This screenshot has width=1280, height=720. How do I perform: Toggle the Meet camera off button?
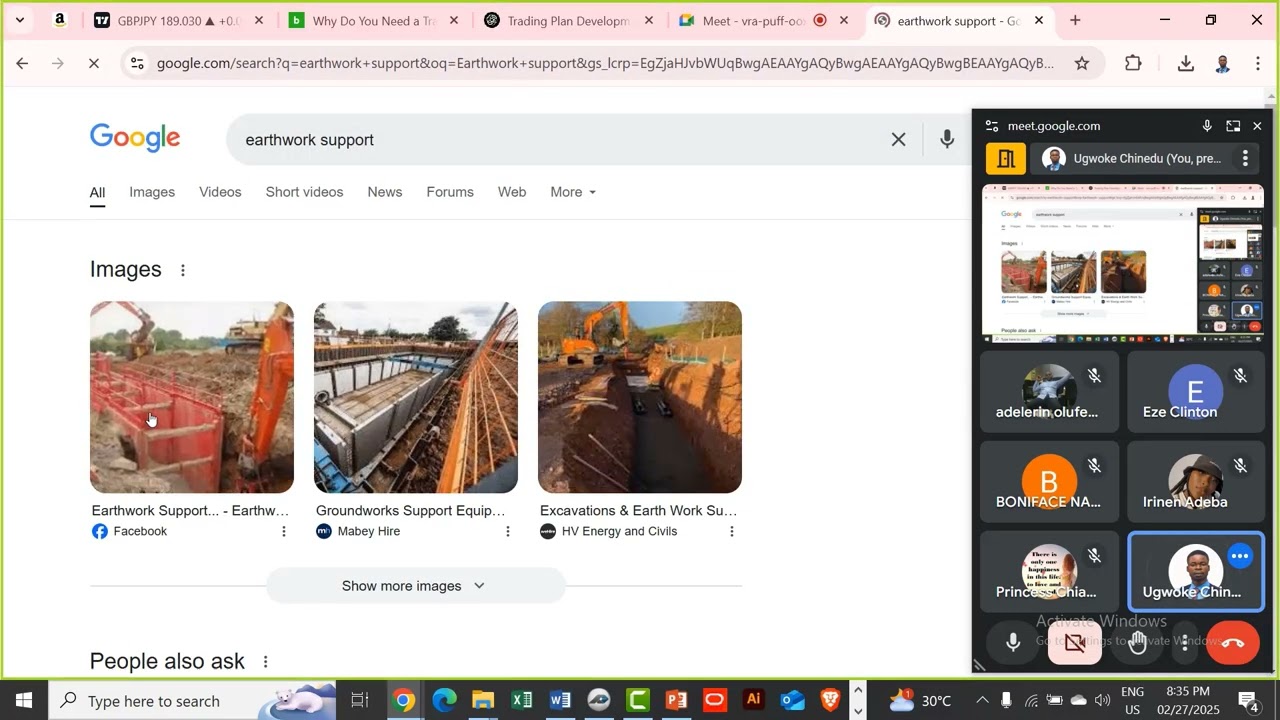(1075, 643)
